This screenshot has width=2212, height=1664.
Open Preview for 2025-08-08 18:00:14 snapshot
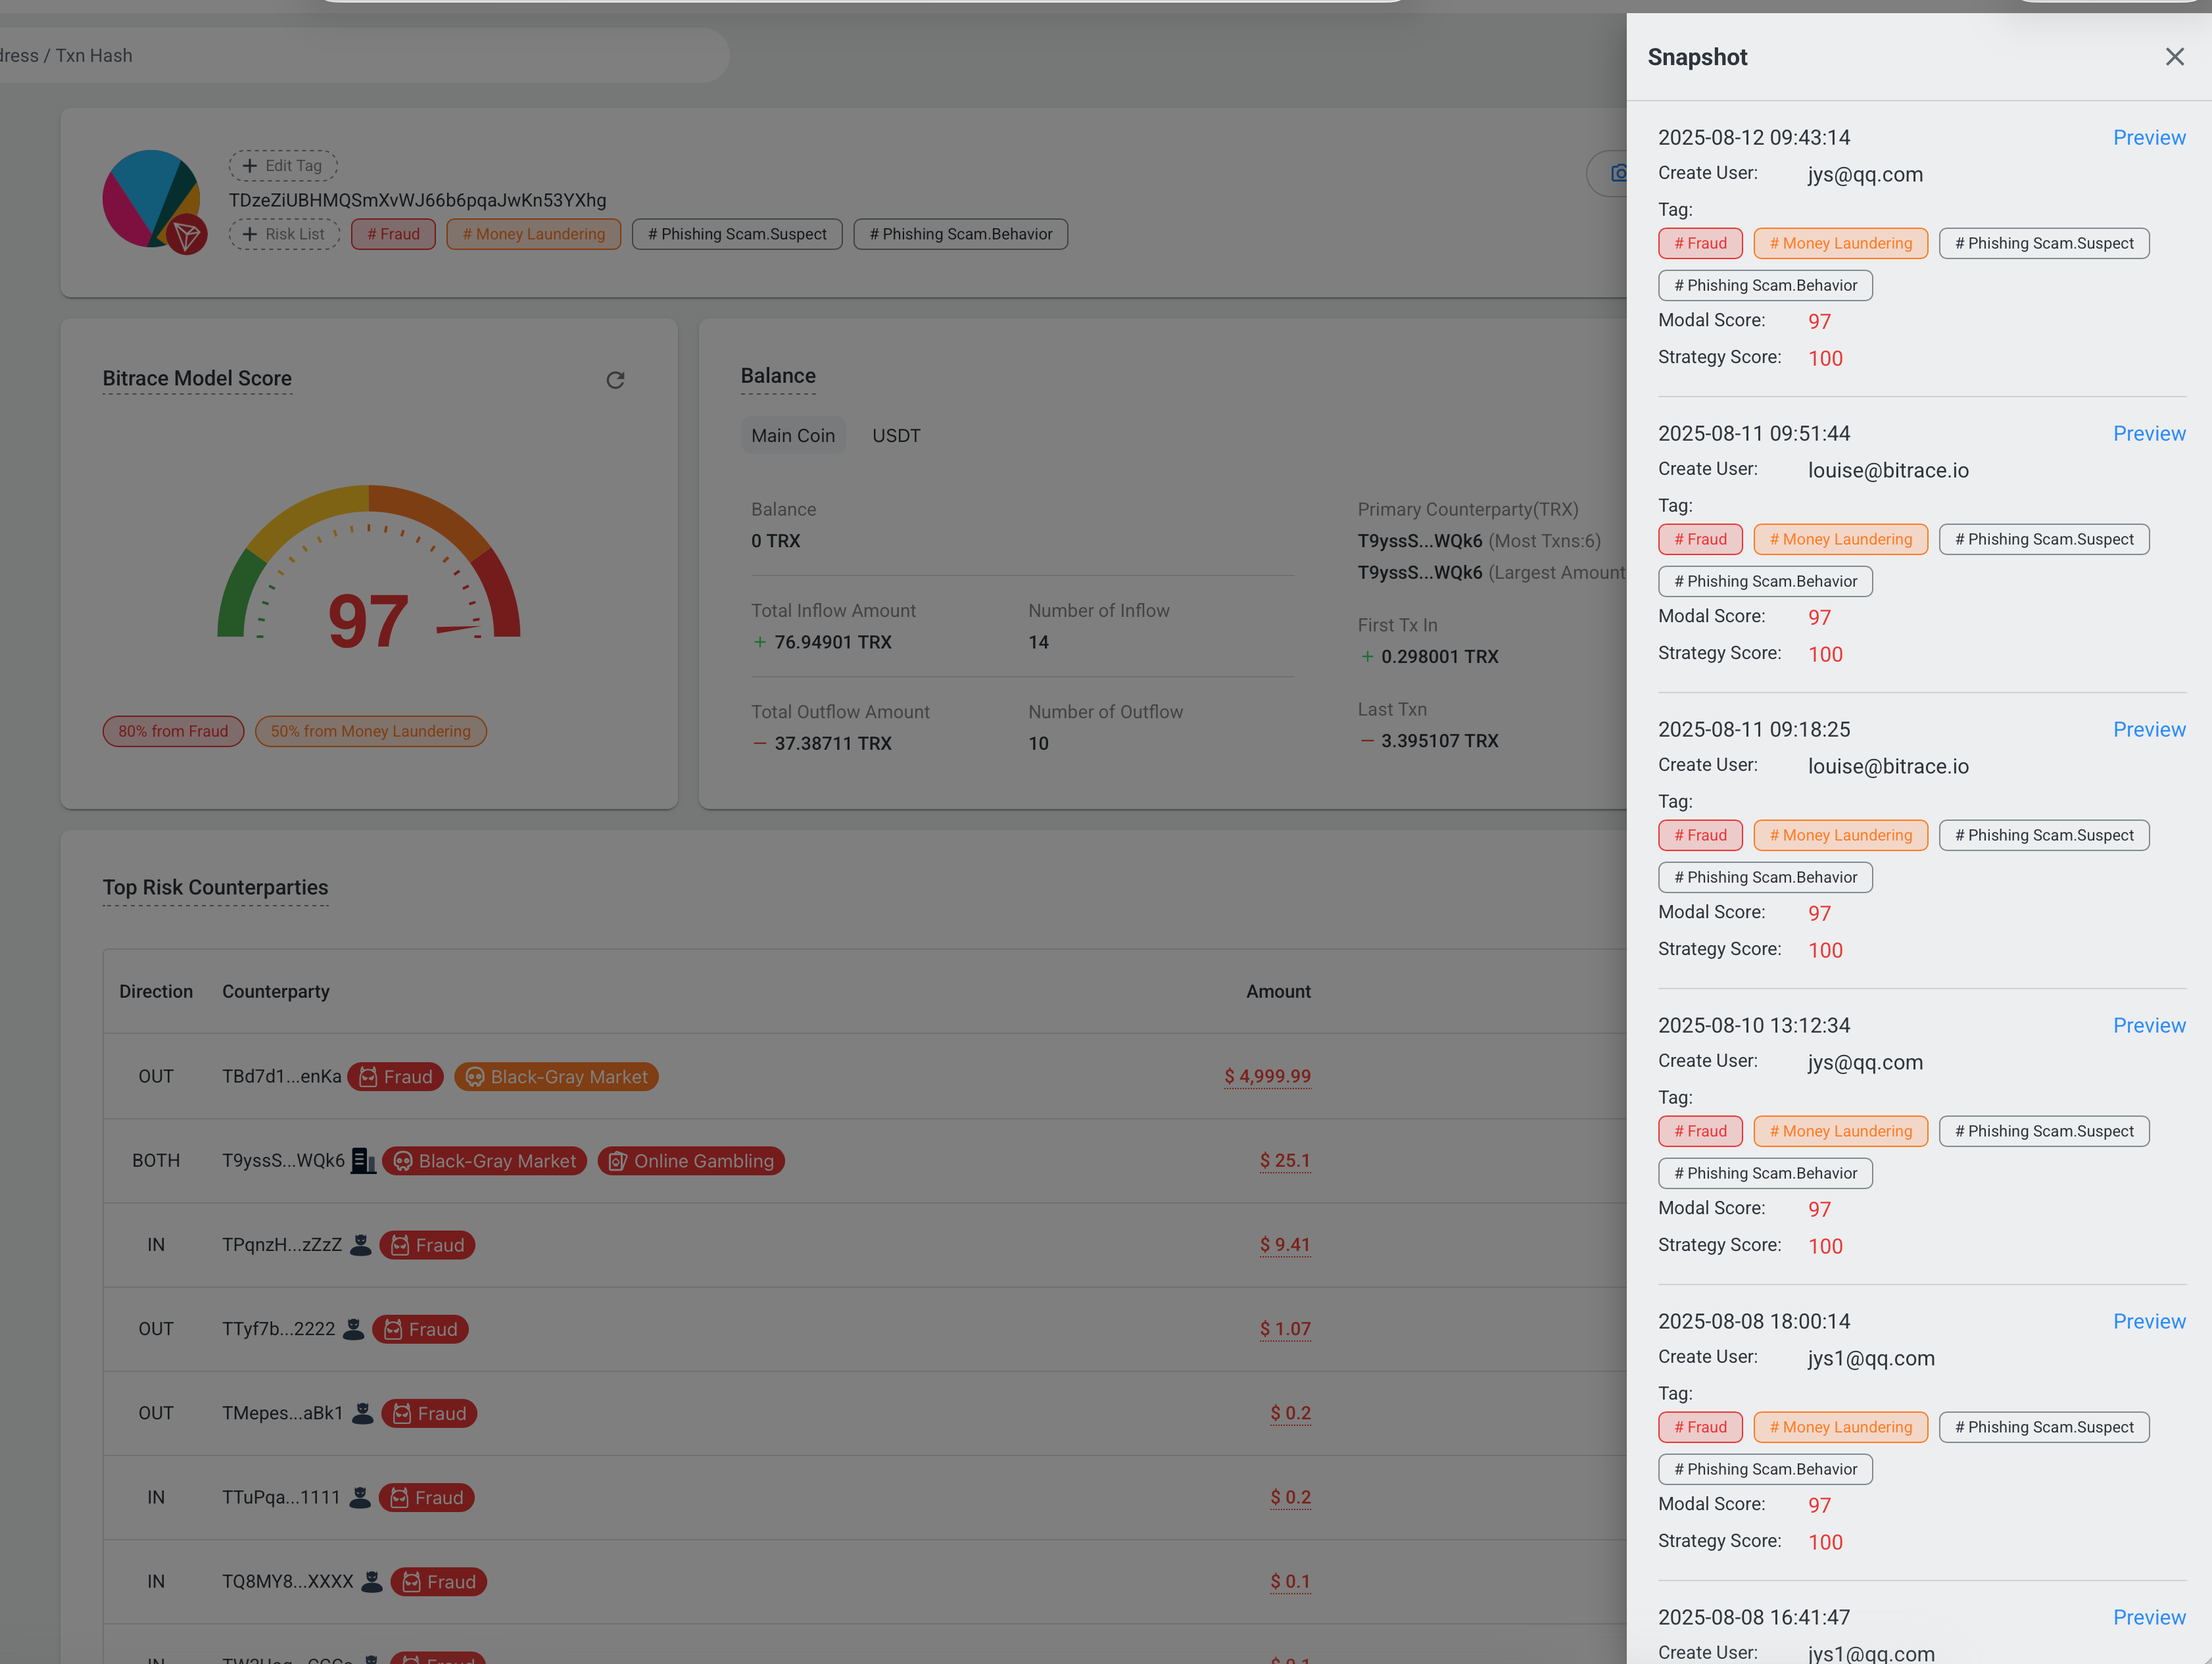point(2148,1321)
